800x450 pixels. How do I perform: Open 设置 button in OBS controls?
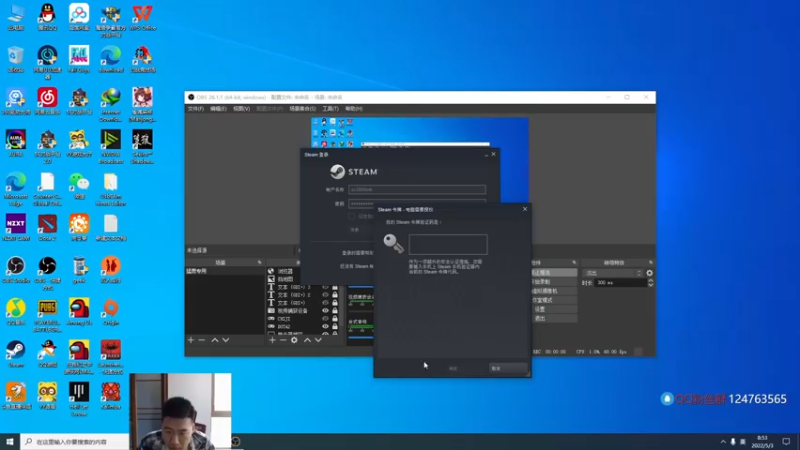click(x=554, y=309)
